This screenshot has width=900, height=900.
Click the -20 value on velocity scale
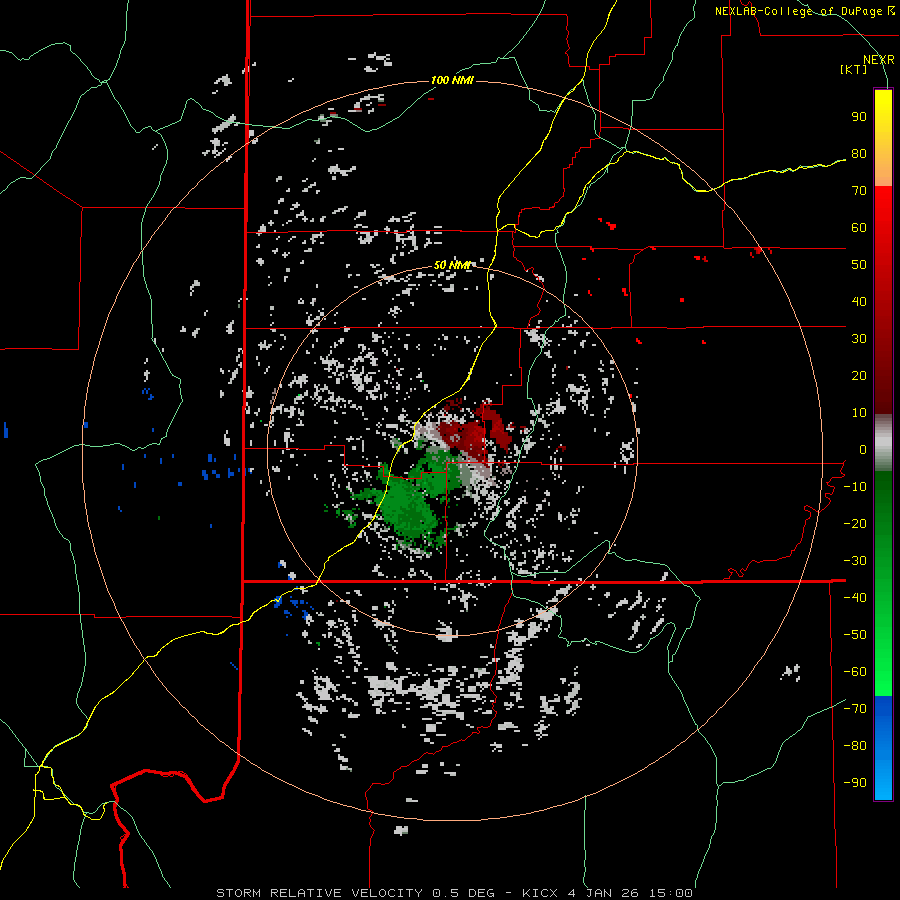855,524
